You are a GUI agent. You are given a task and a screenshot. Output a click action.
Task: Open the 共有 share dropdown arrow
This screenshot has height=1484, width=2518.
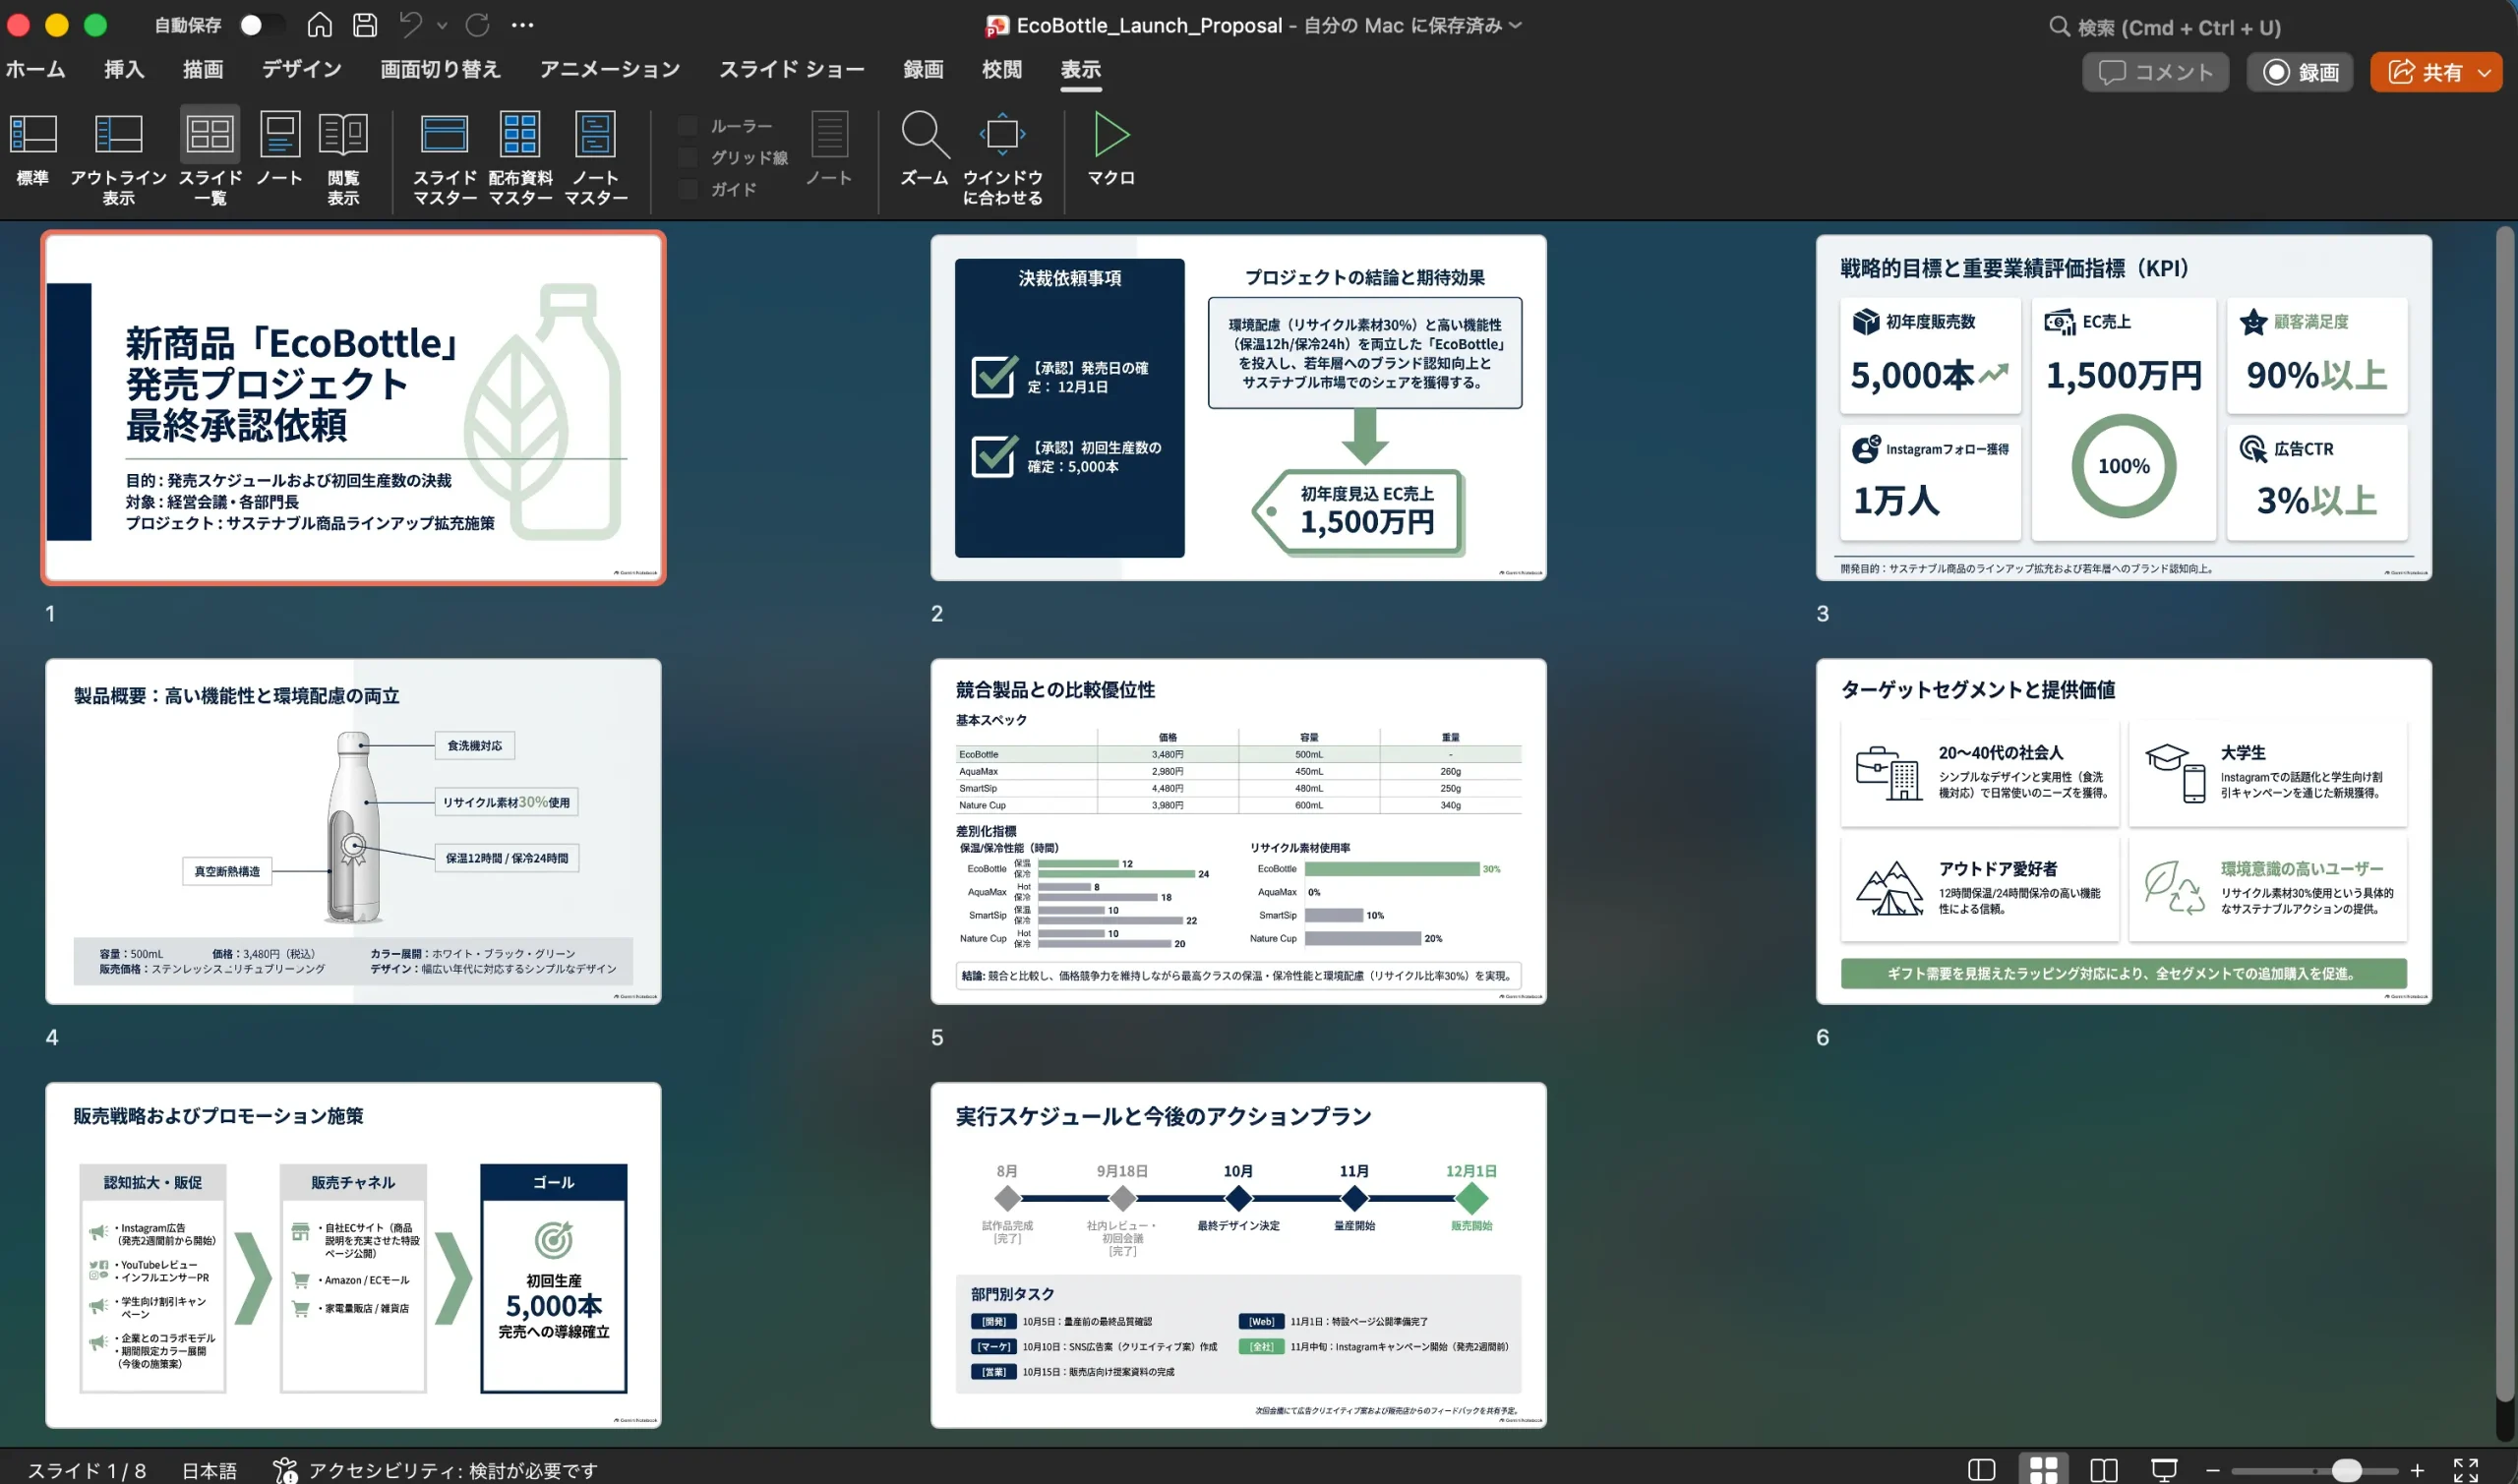(x=2484, y=72)
